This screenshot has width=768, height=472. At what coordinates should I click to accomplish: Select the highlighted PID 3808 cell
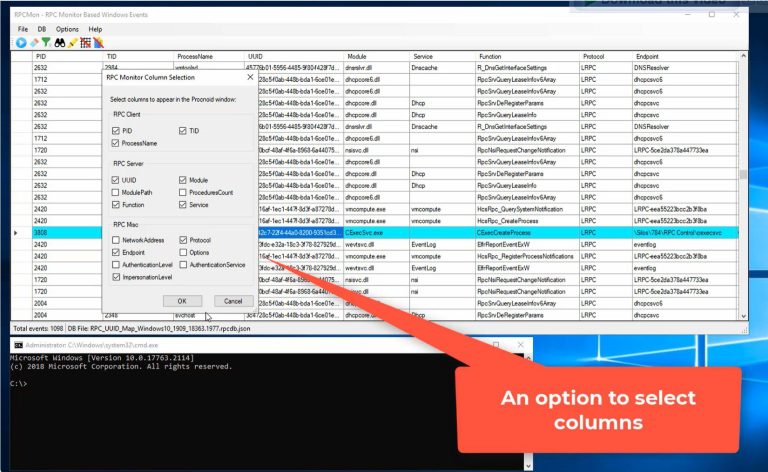coord(68,233)
